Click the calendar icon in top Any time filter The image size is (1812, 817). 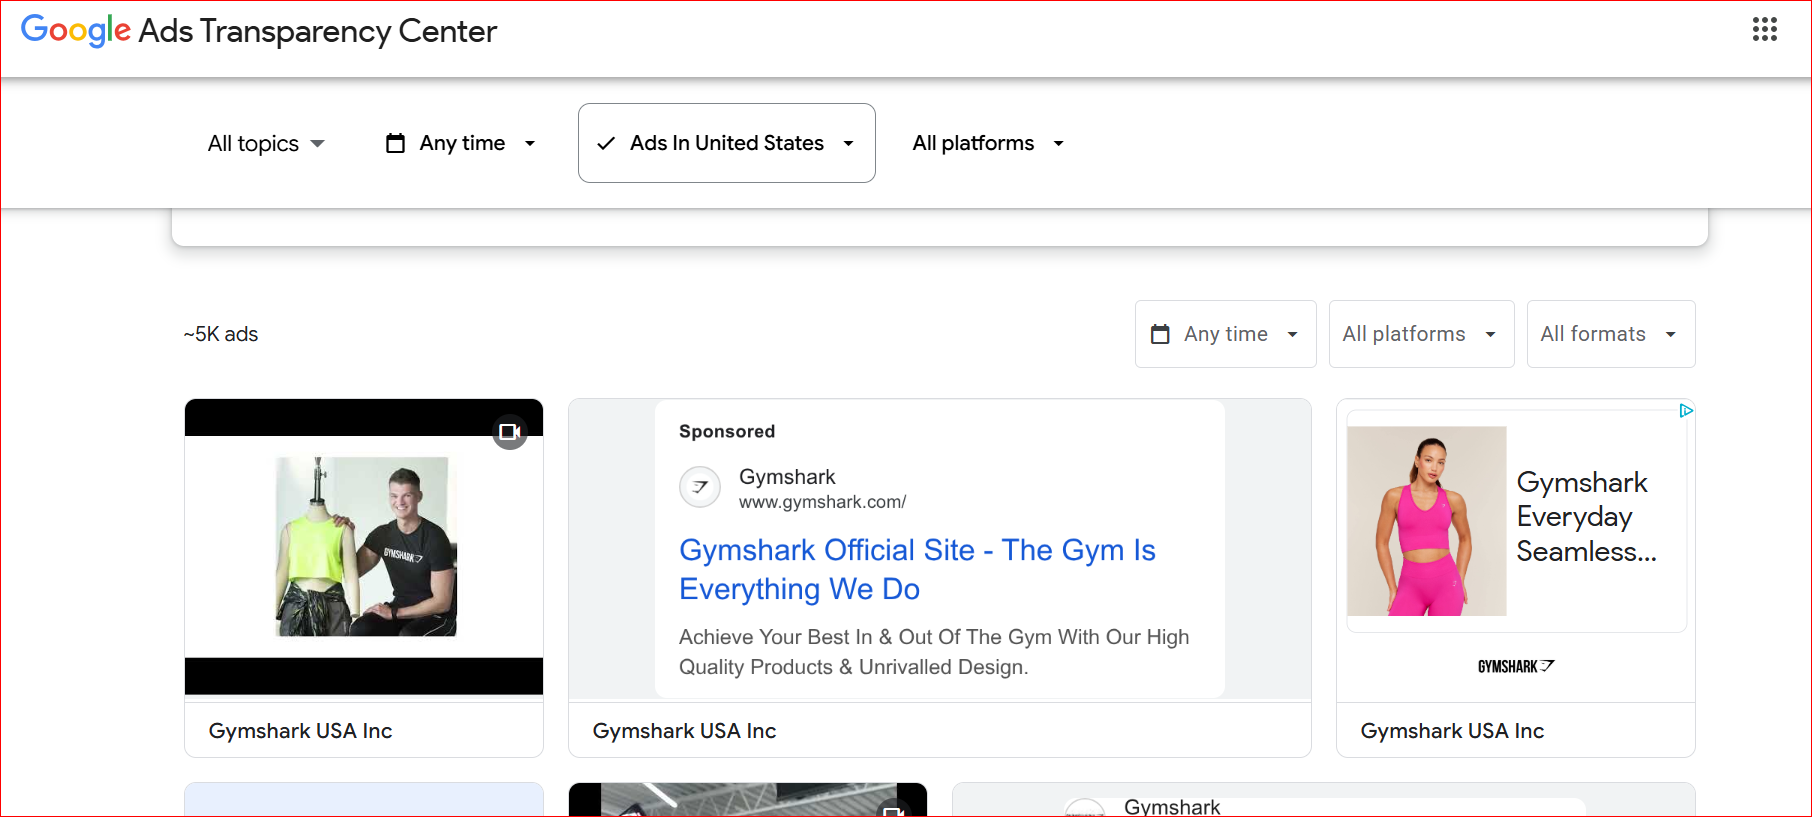[396, 143]
